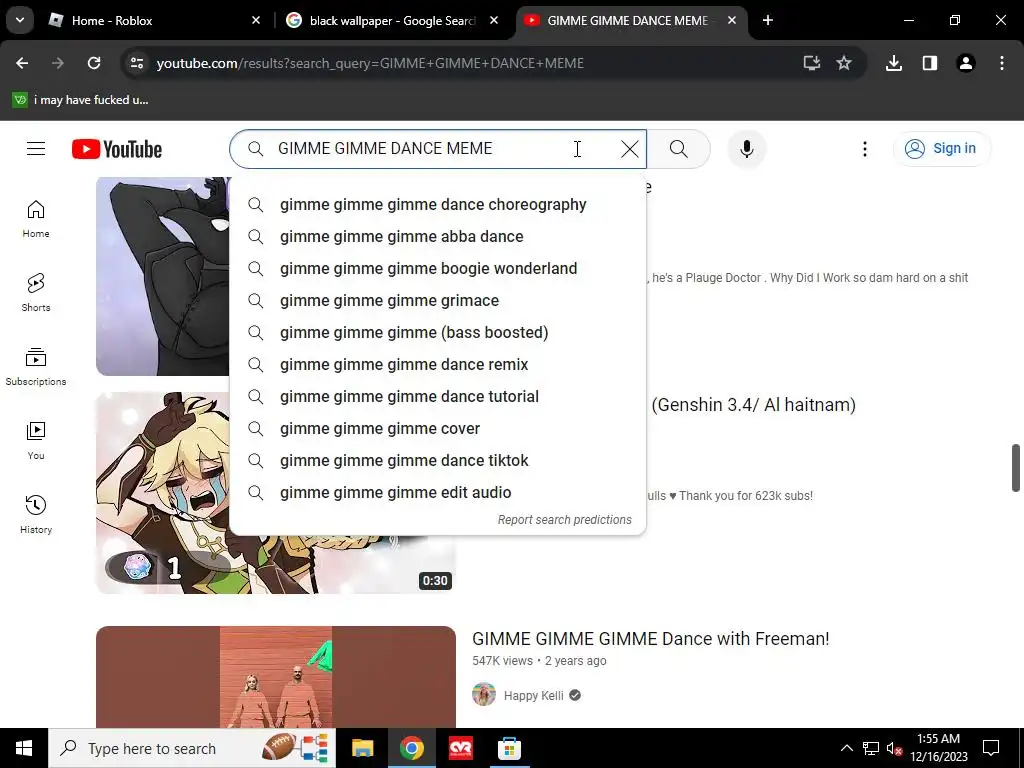This screenshot has width=1024, height=768.
Task: Click the Happy Kelli channel avatar
Action: [x=484, y=694]
